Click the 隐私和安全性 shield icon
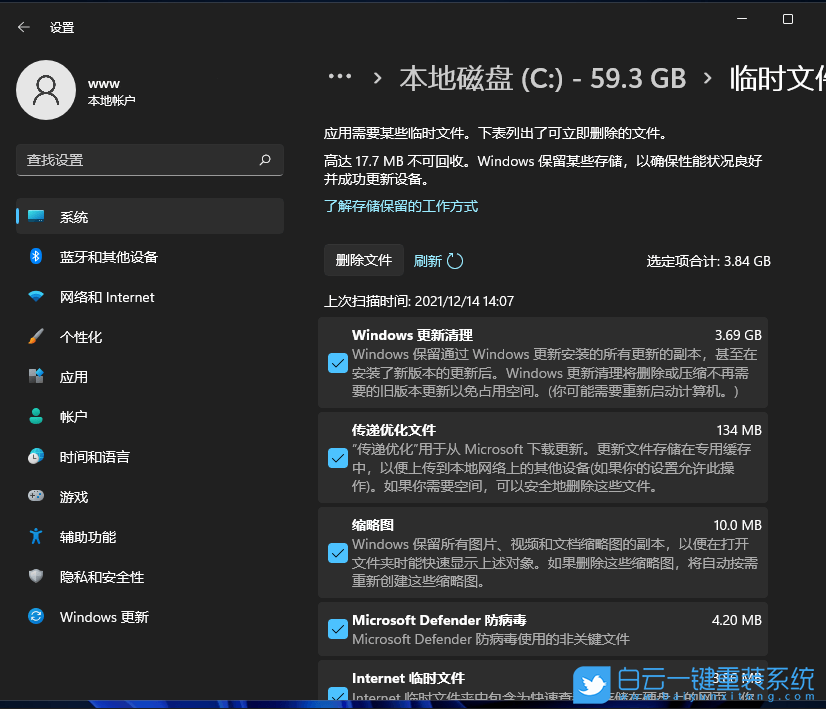 (x=35, y=577)
